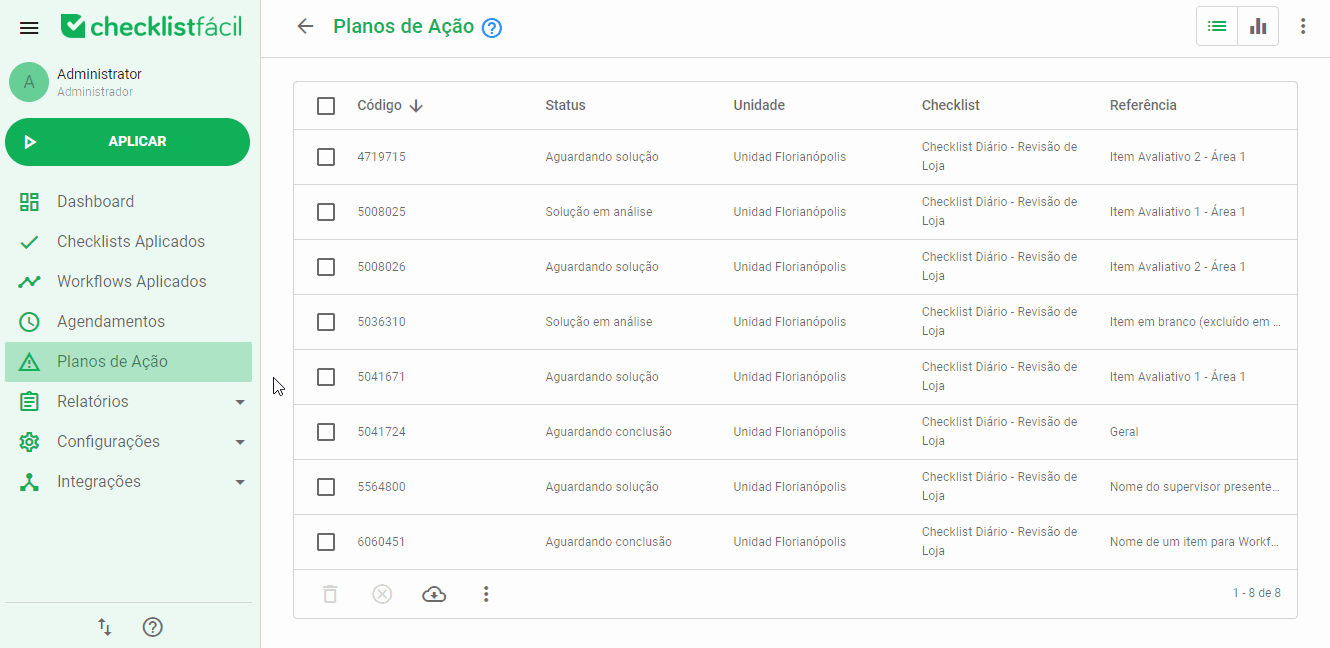This screenshot has width=1330, height=648.
Task: Select the checkbox for row 5041724
Action: (326, 432)
